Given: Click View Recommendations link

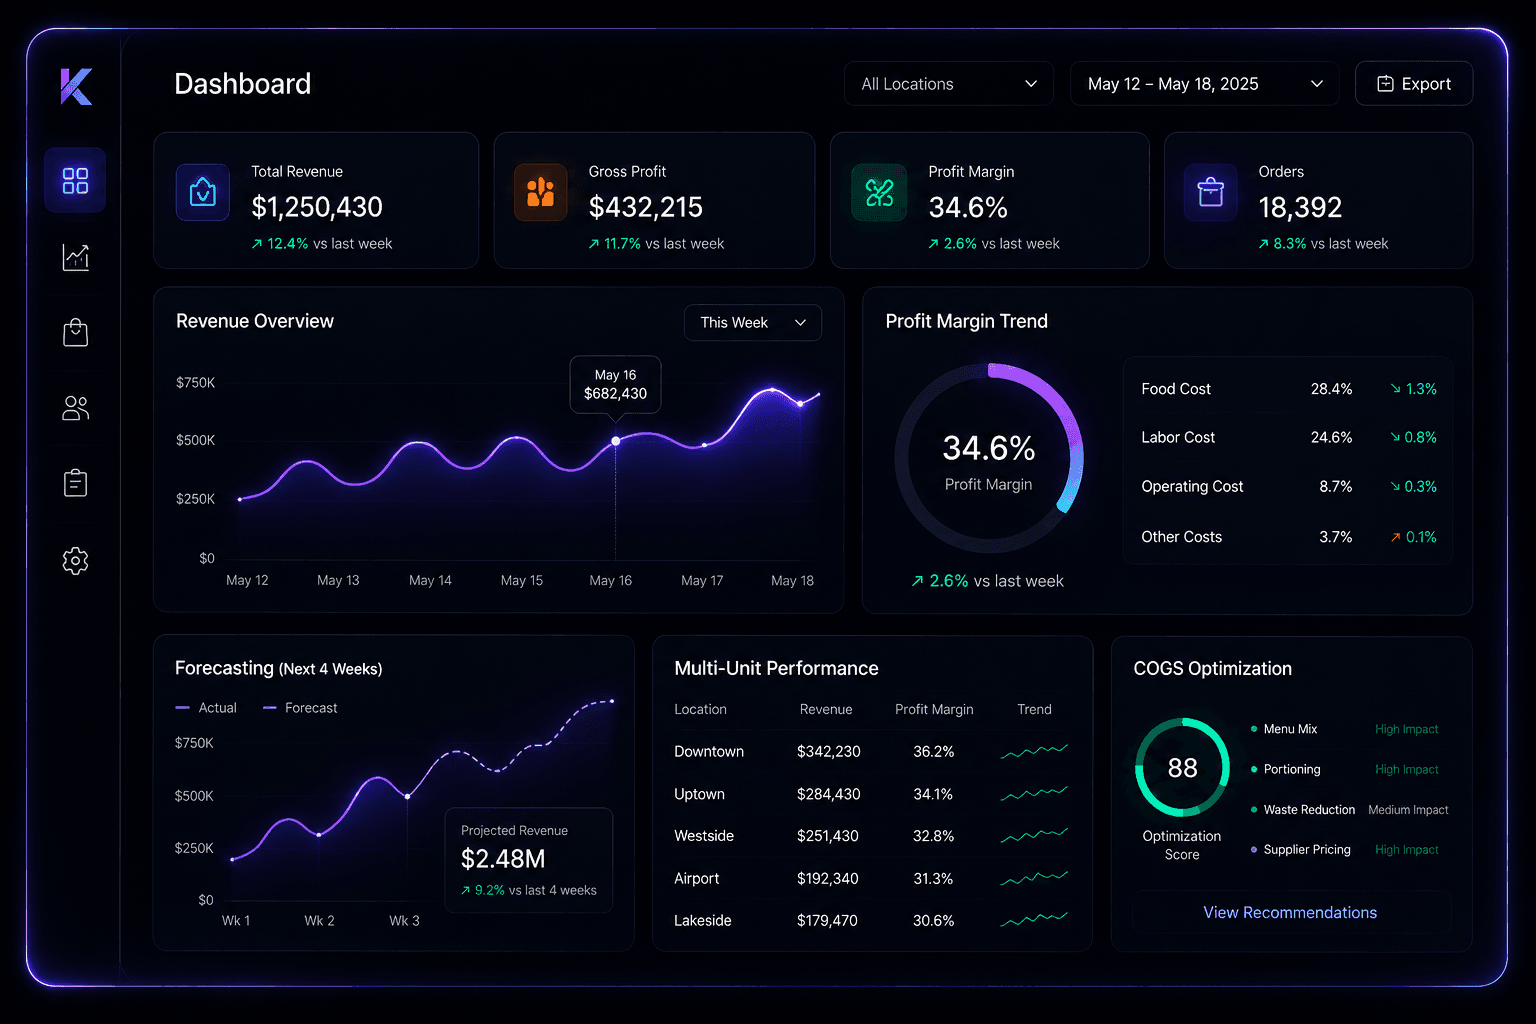Looking at the screenshot, I should [x=1290, y=912].
